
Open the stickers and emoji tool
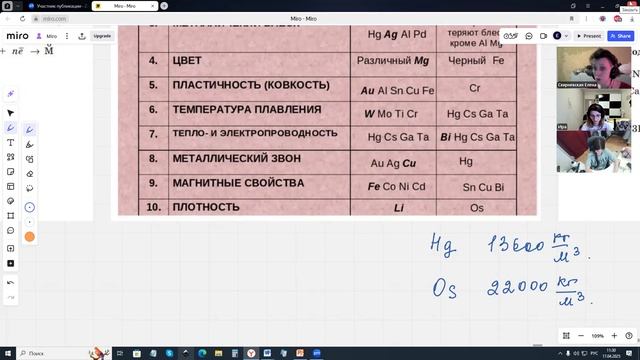point(11,201)
